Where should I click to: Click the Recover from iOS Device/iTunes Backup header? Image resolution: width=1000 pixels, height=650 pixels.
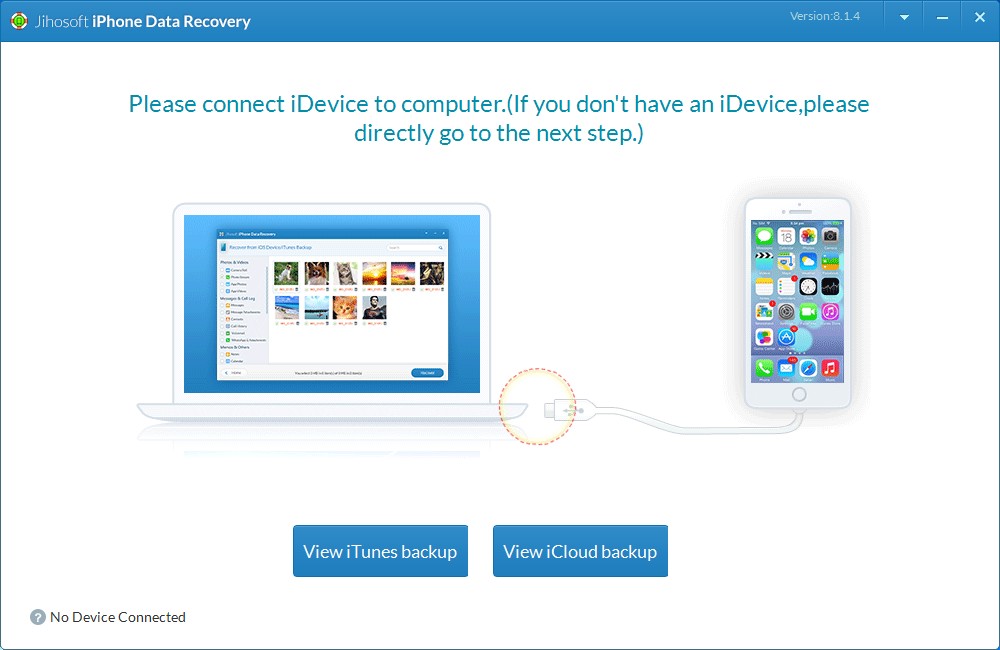[x=271, y=248]
